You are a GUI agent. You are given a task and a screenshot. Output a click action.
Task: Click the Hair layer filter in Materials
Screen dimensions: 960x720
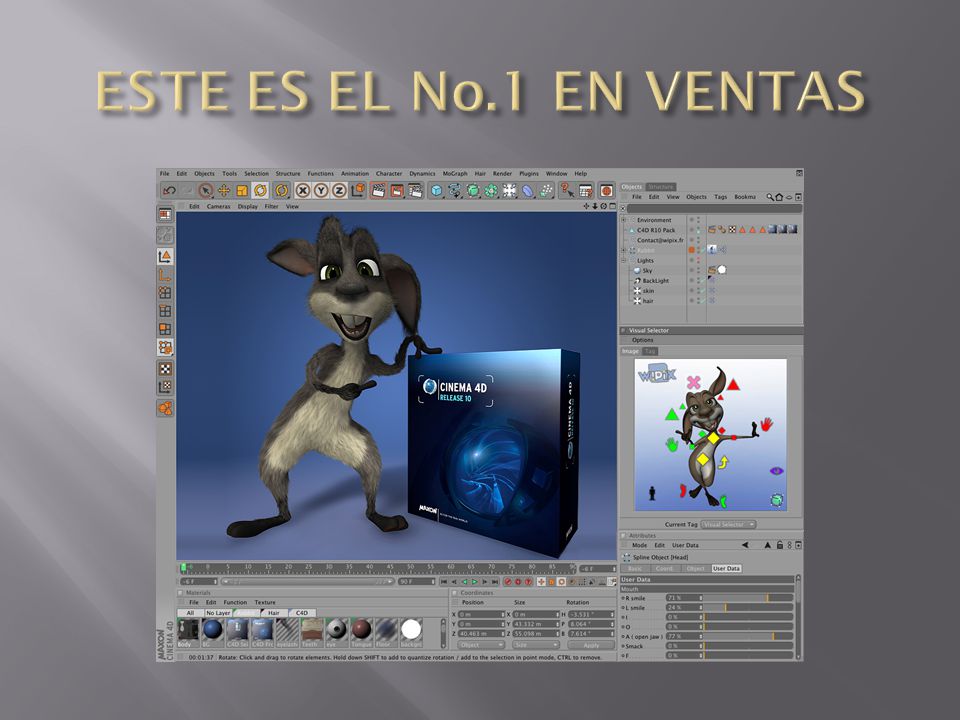274,612
